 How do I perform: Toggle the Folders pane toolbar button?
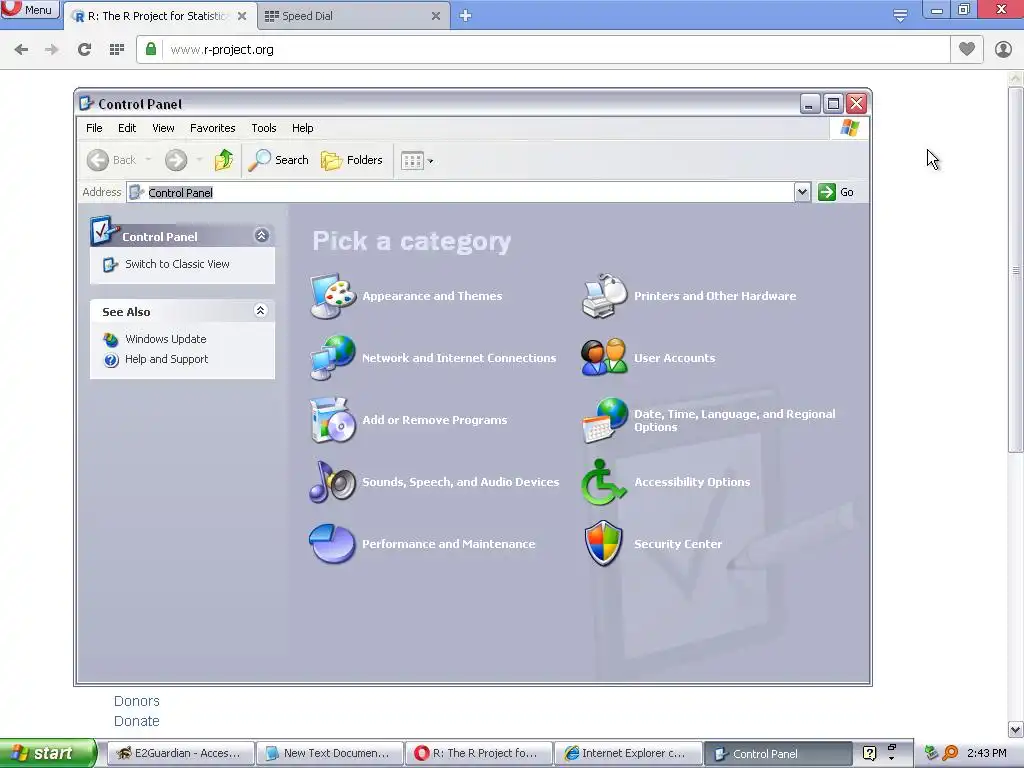tap(351, 160)
